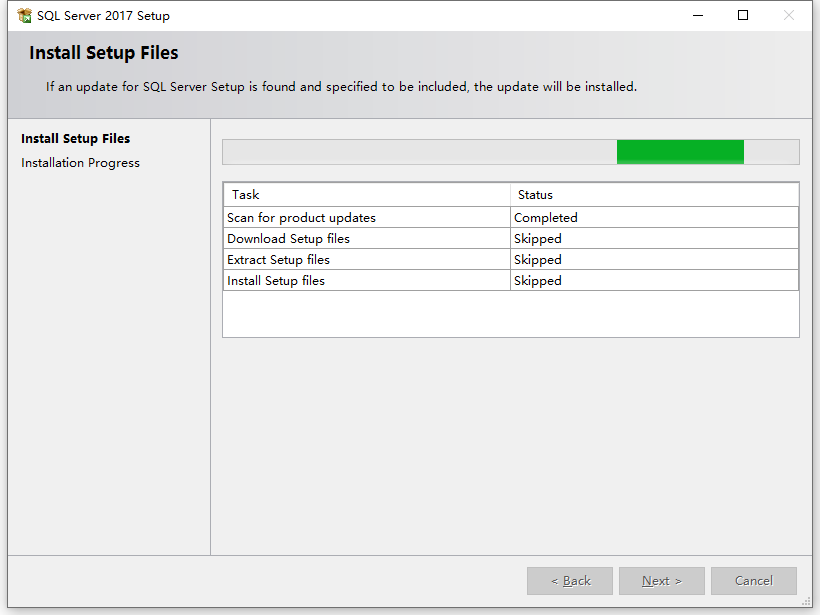Click the Status column header
This screenshot has height=615, width=820.
coord(654,195)
